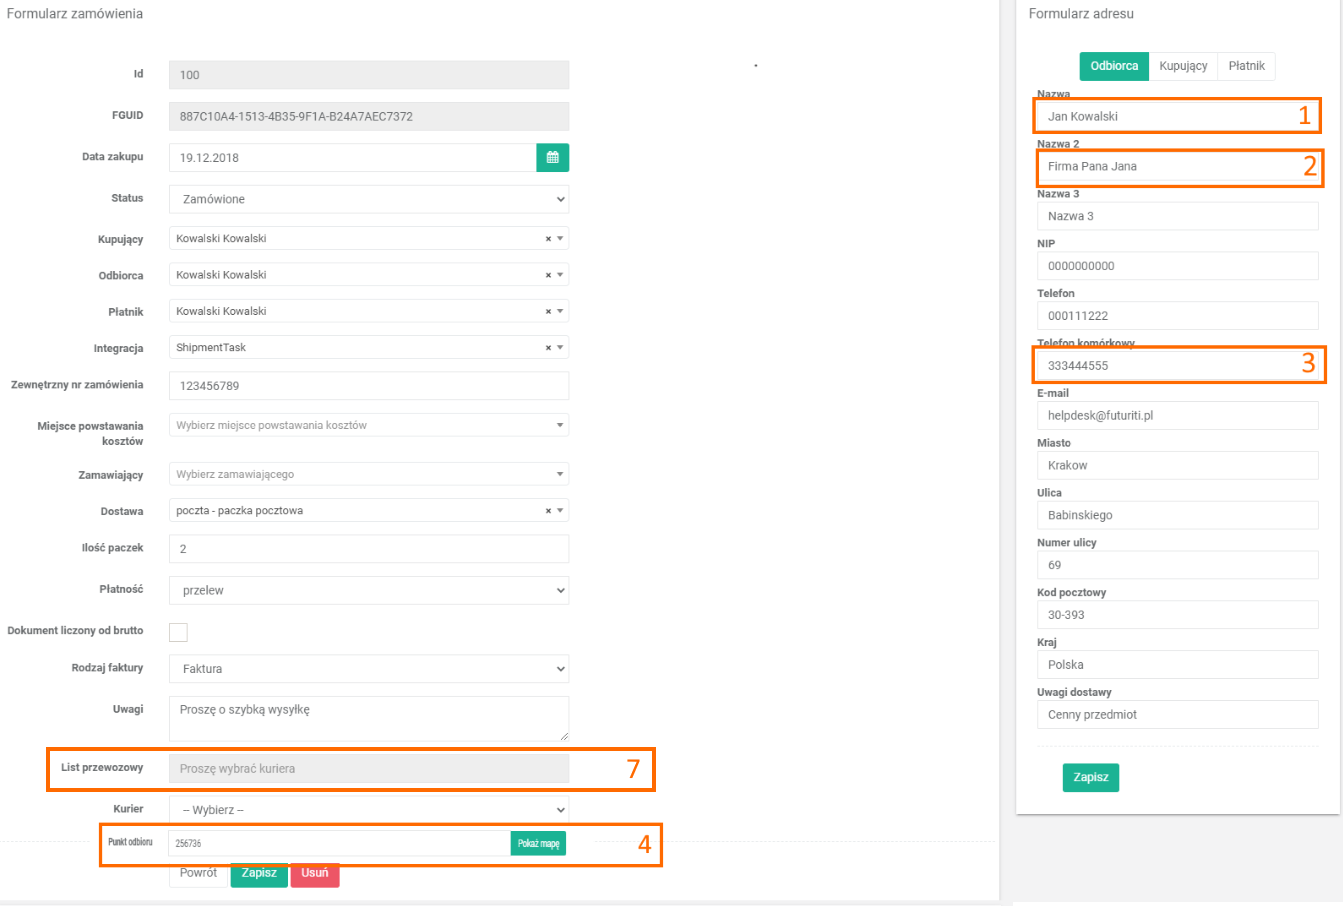
Task: Open the Płatność dropdown
Action: pos(368,591)
